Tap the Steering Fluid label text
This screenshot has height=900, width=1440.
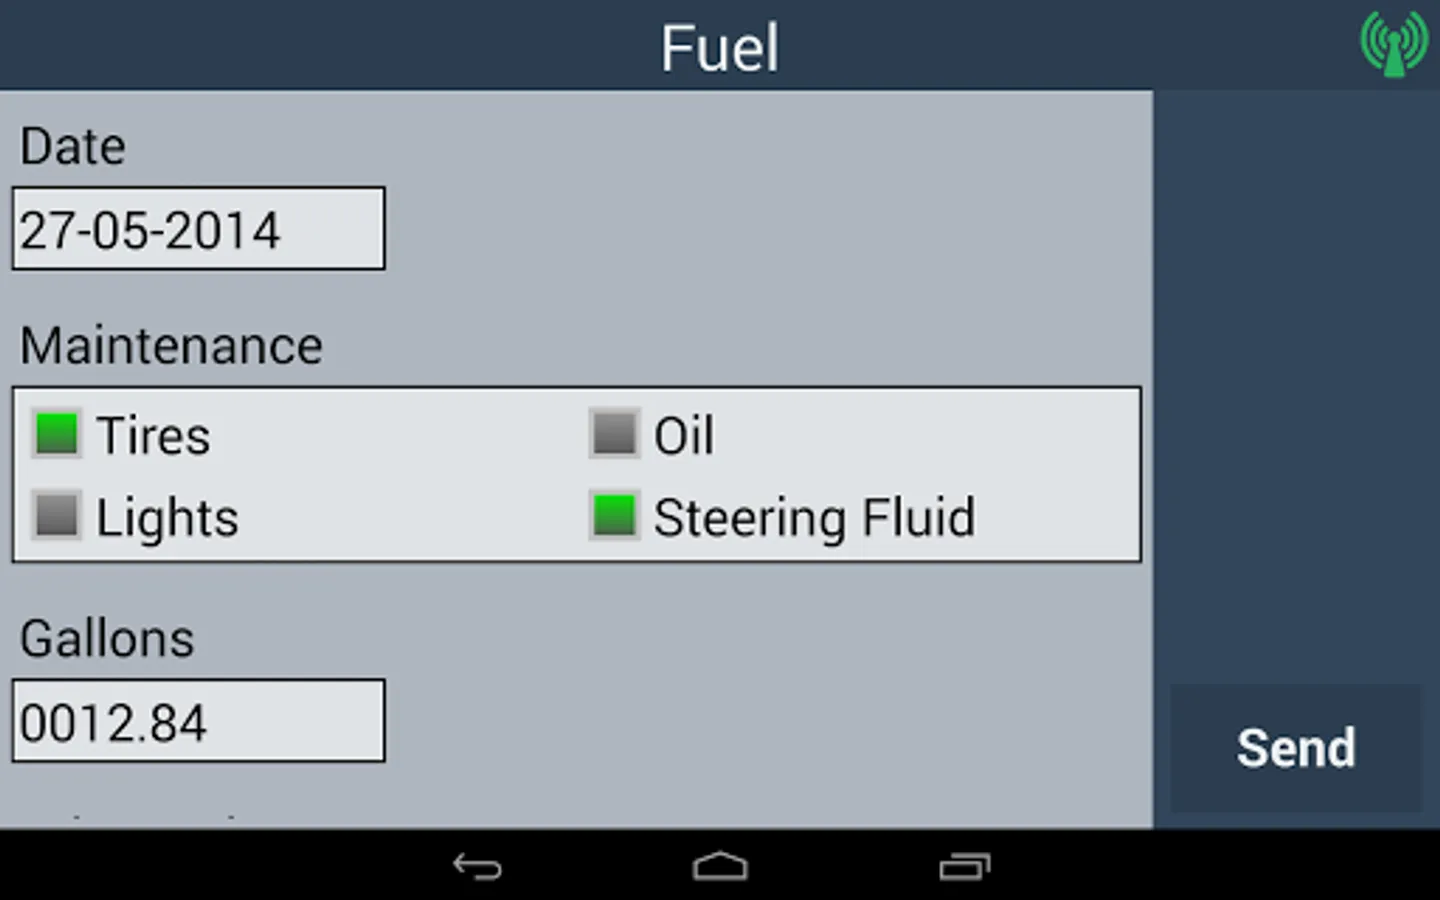point(814,518)
